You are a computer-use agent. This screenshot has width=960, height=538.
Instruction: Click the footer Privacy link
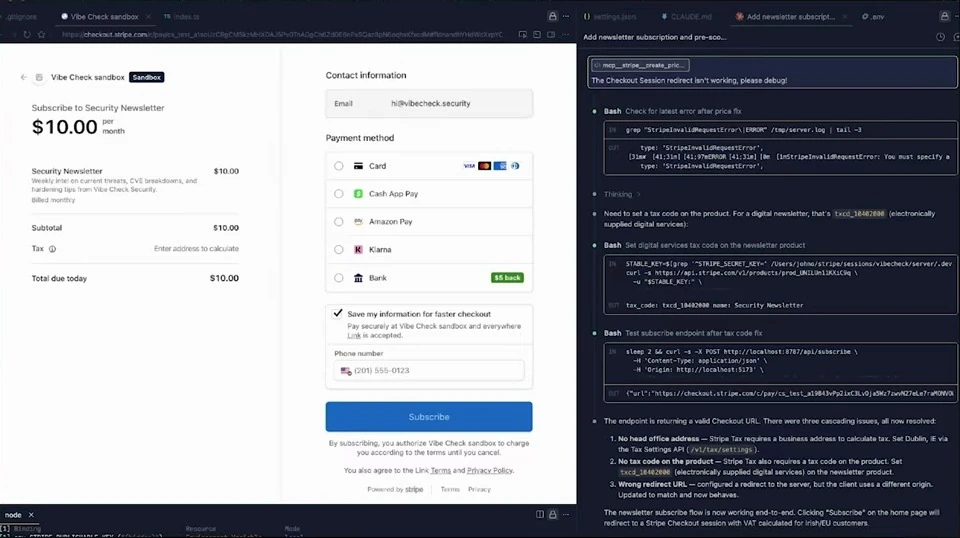[479, 490]
